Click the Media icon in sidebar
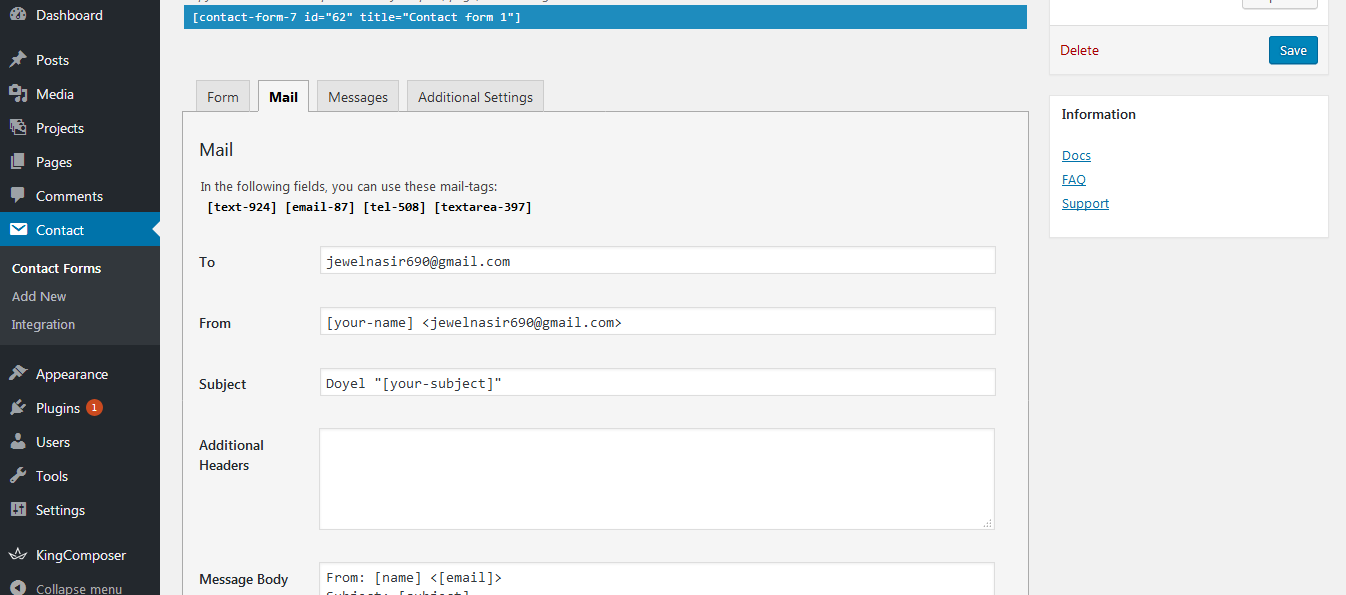This screenshot has width=1346, height=595. click(x=18, y=94)
